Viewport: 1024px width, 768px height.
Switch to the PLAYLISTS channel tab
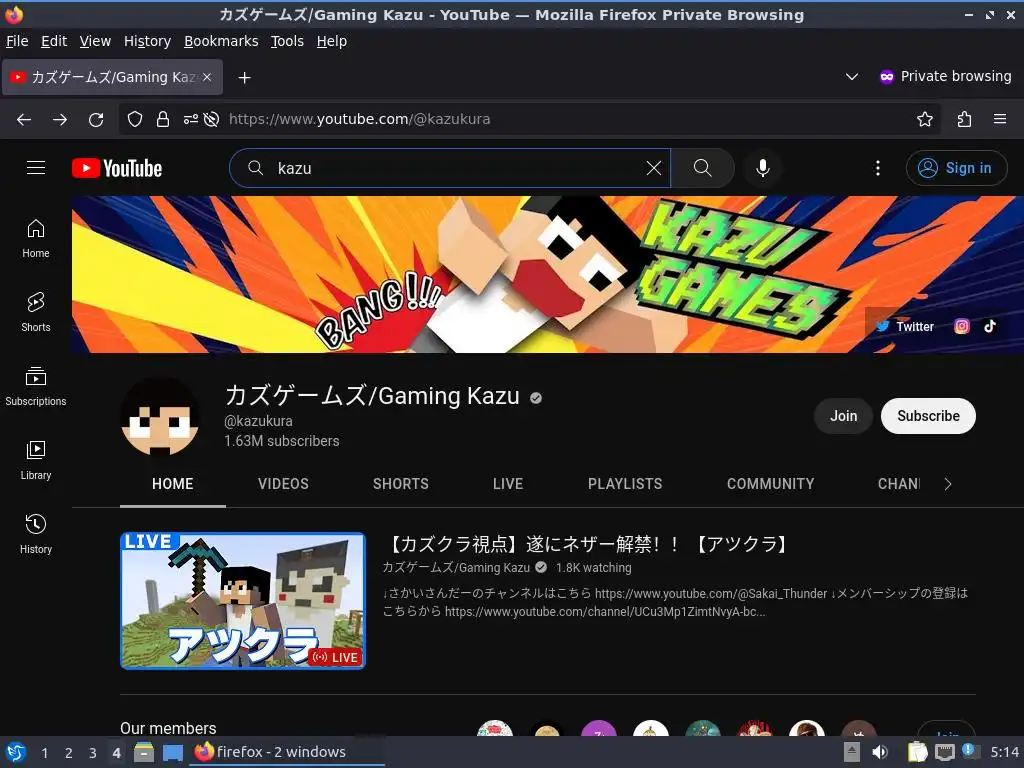pos(625,484)
